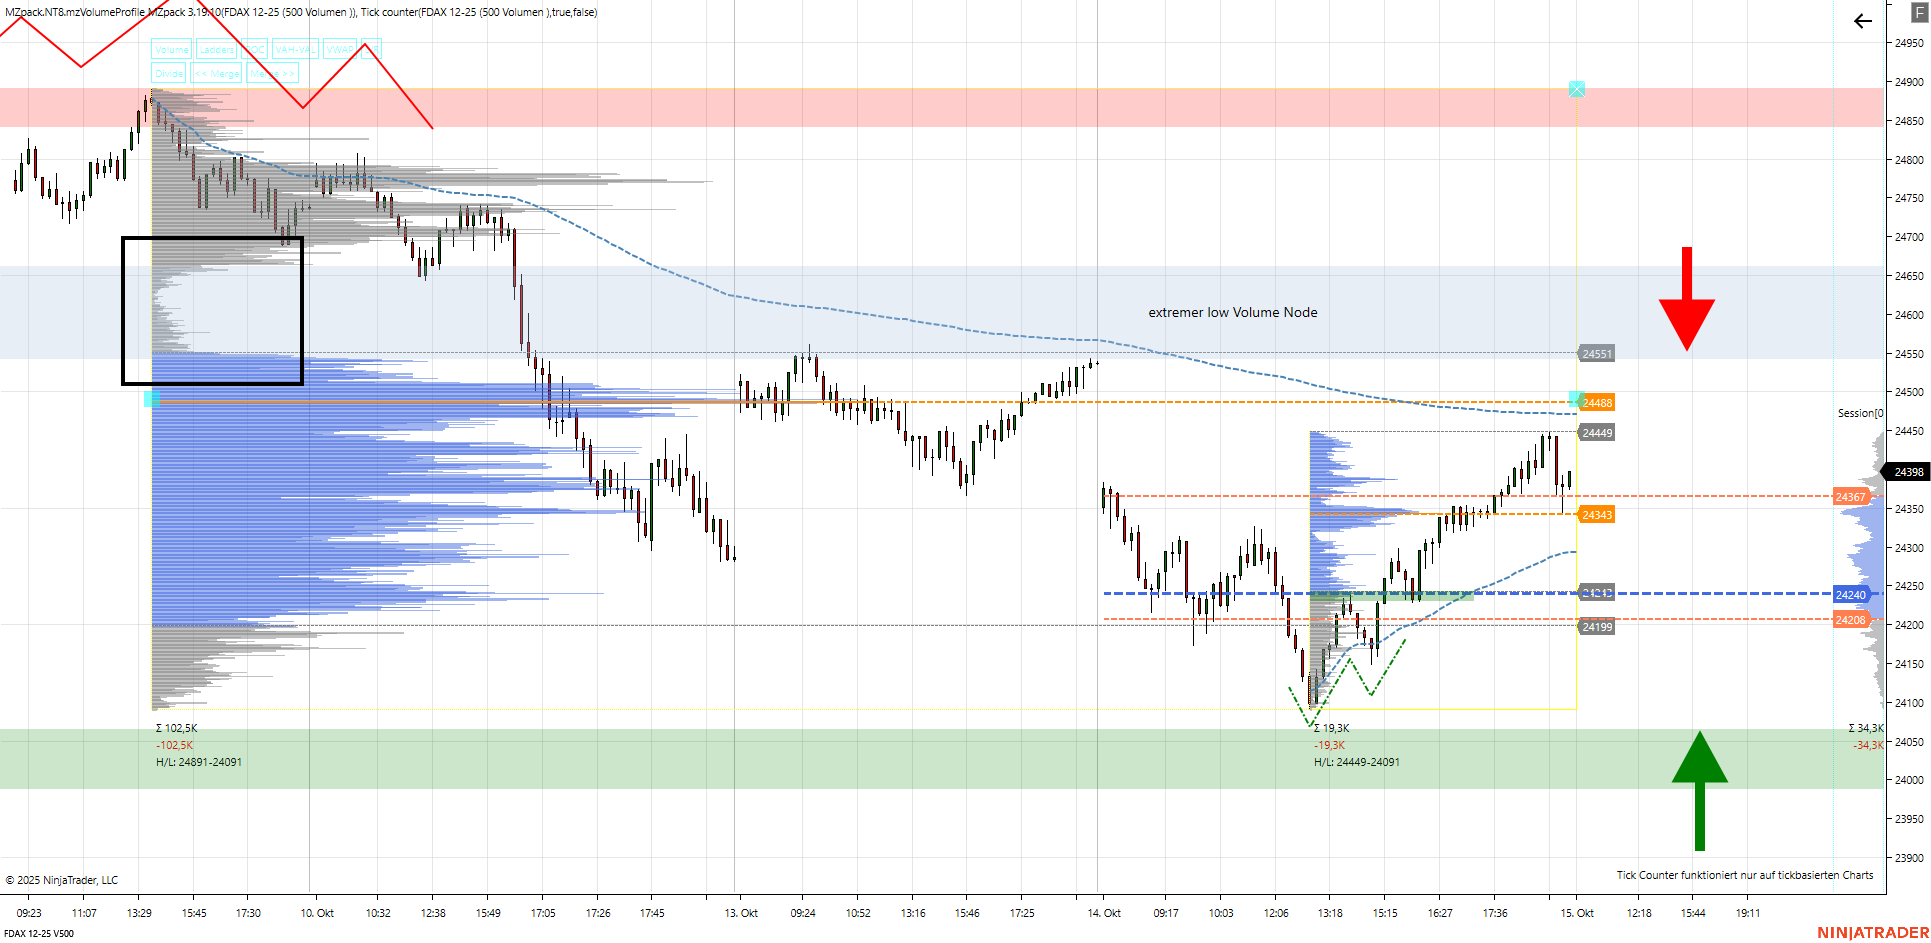Screen dimensions: 1931x943
Task: Click the back arrow icon at top right
Action: point(1862,21)
